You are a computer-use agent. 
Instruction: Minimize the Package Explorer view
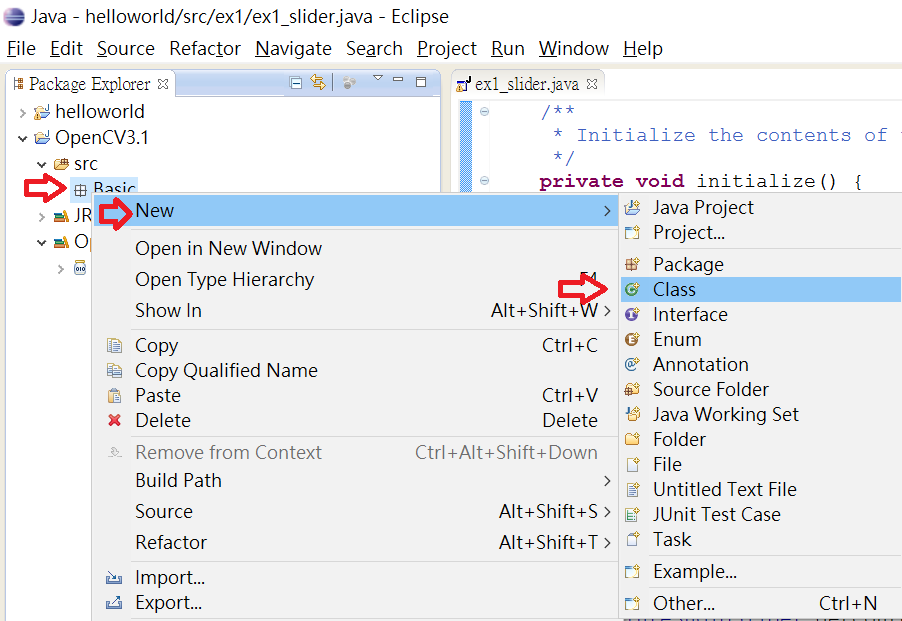click(x=398, y=79)
